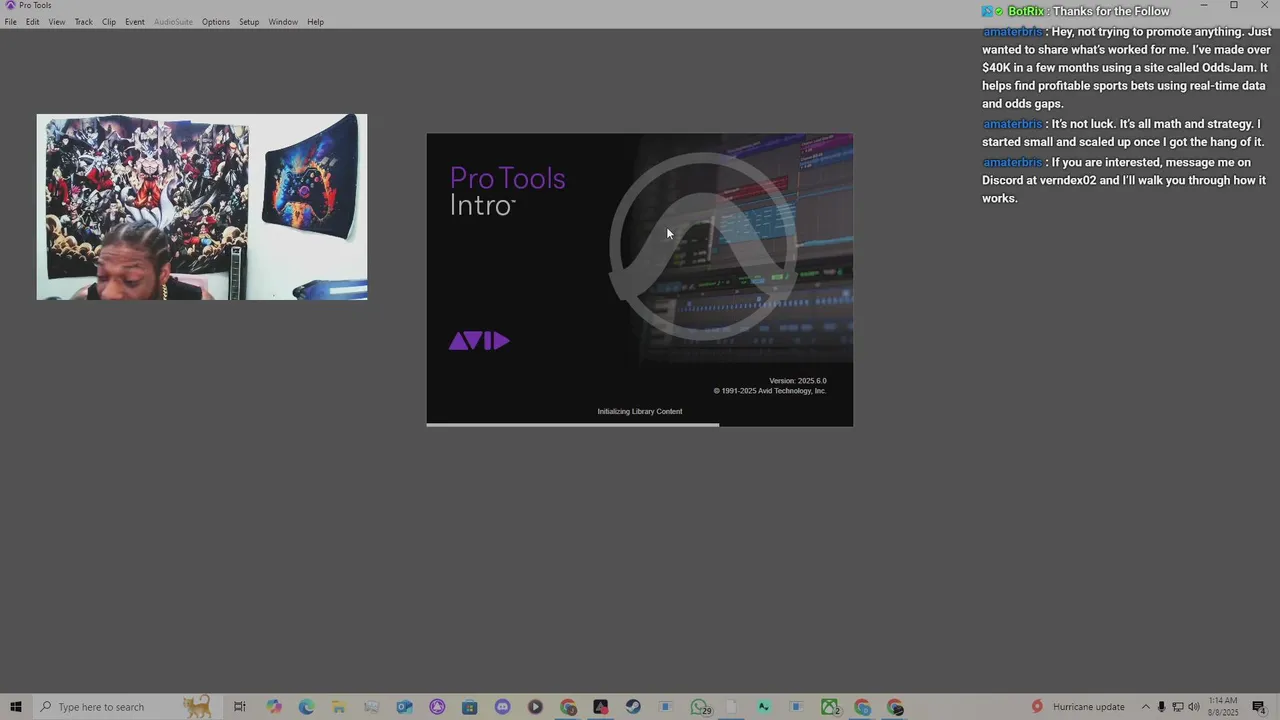Screen dimensions: 1280x720
Task: Open WhatsApp with 29 notifications
Action: (x=700, y=707)
